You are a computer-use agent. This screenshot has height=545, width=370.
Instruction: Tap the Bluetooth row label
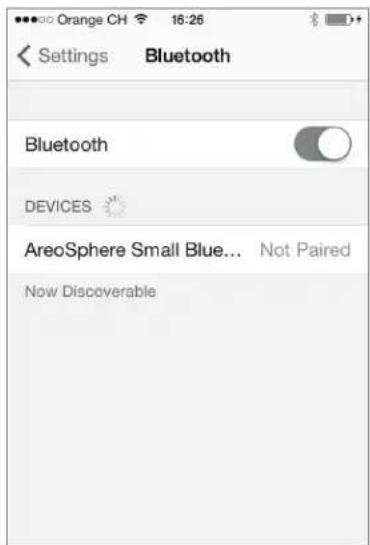(x=66, y=145)
